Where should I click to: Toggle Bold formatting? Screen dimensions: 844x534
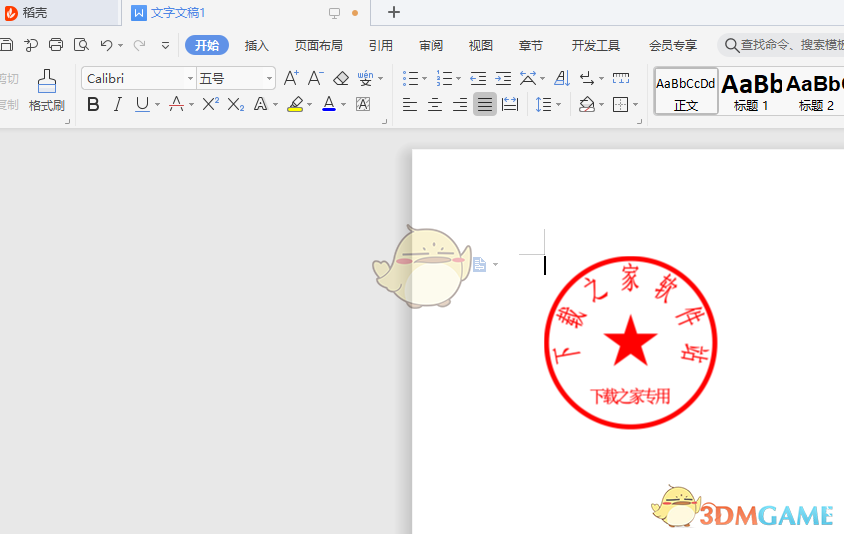click(93, 104)
